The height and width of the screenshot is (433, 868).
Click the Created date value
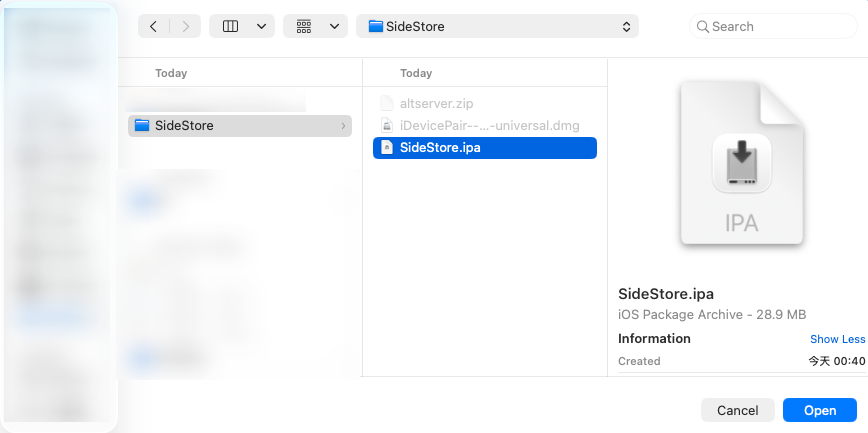point(836,361)
